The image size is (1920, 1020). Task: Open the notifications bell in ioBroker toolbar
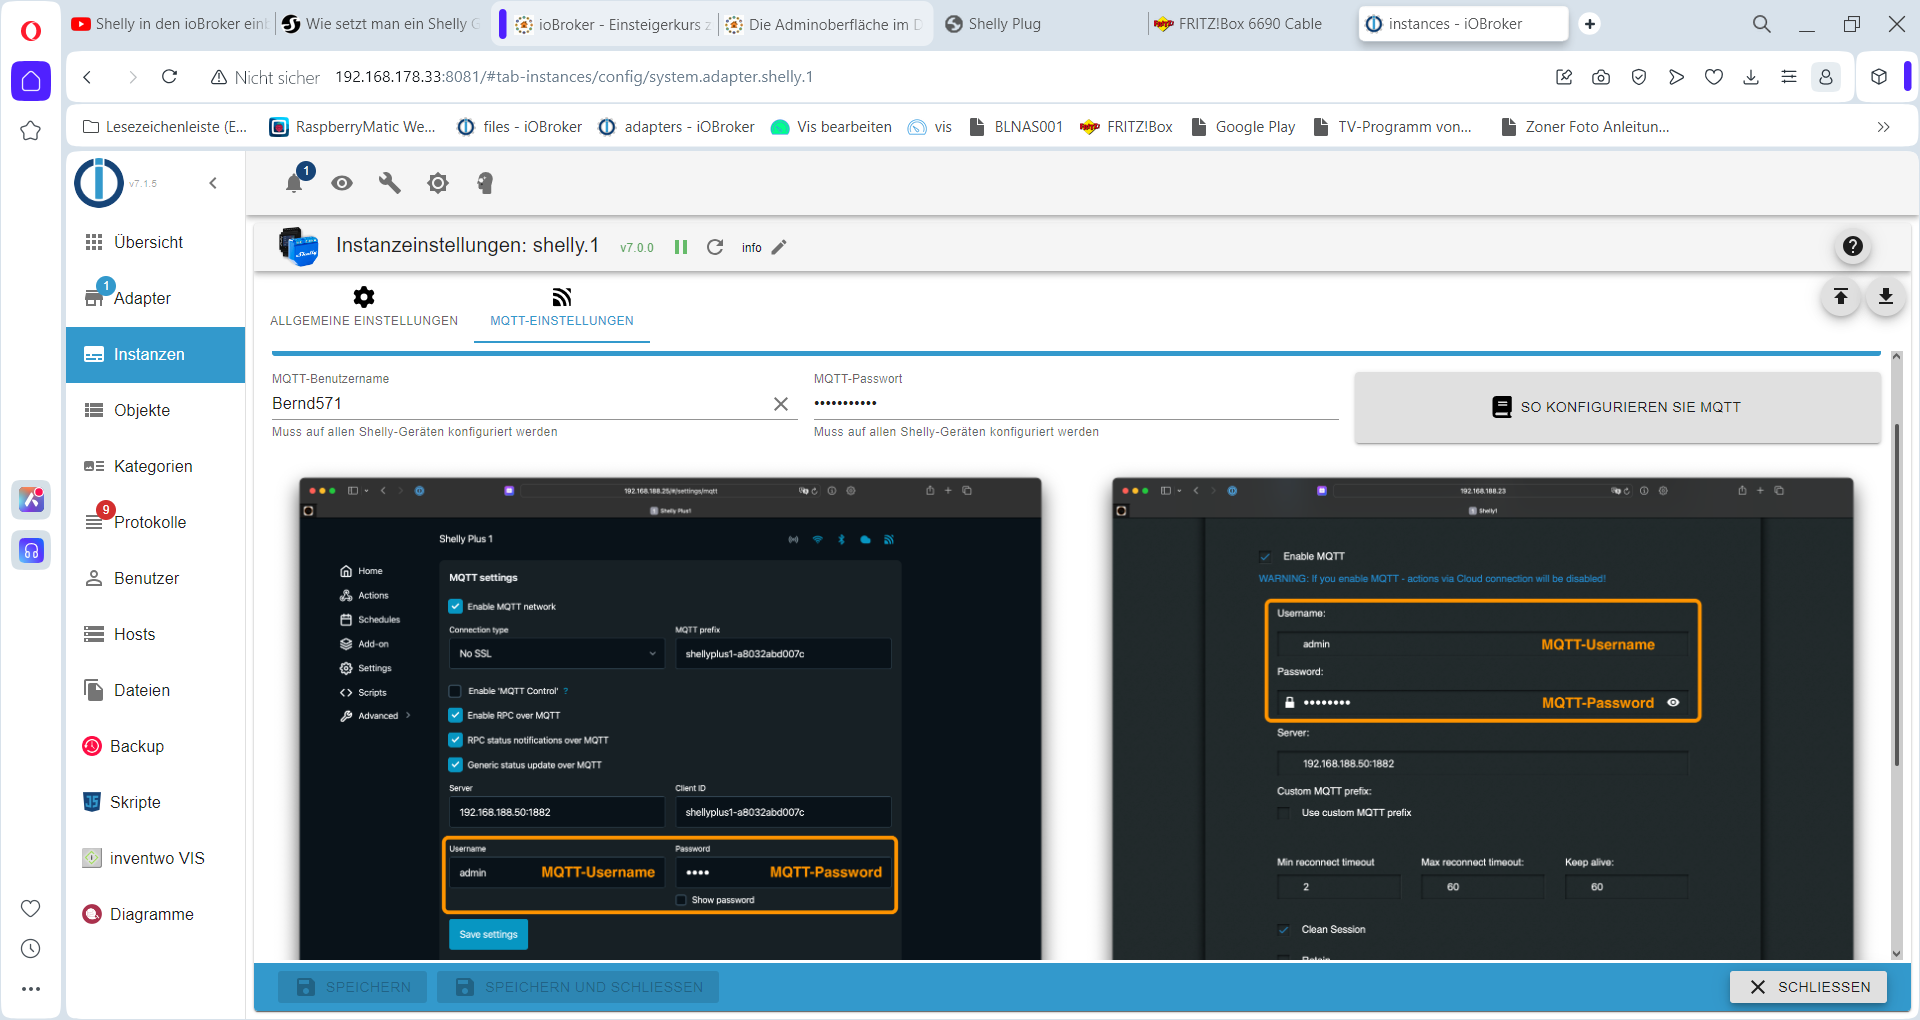pos(294,183)
